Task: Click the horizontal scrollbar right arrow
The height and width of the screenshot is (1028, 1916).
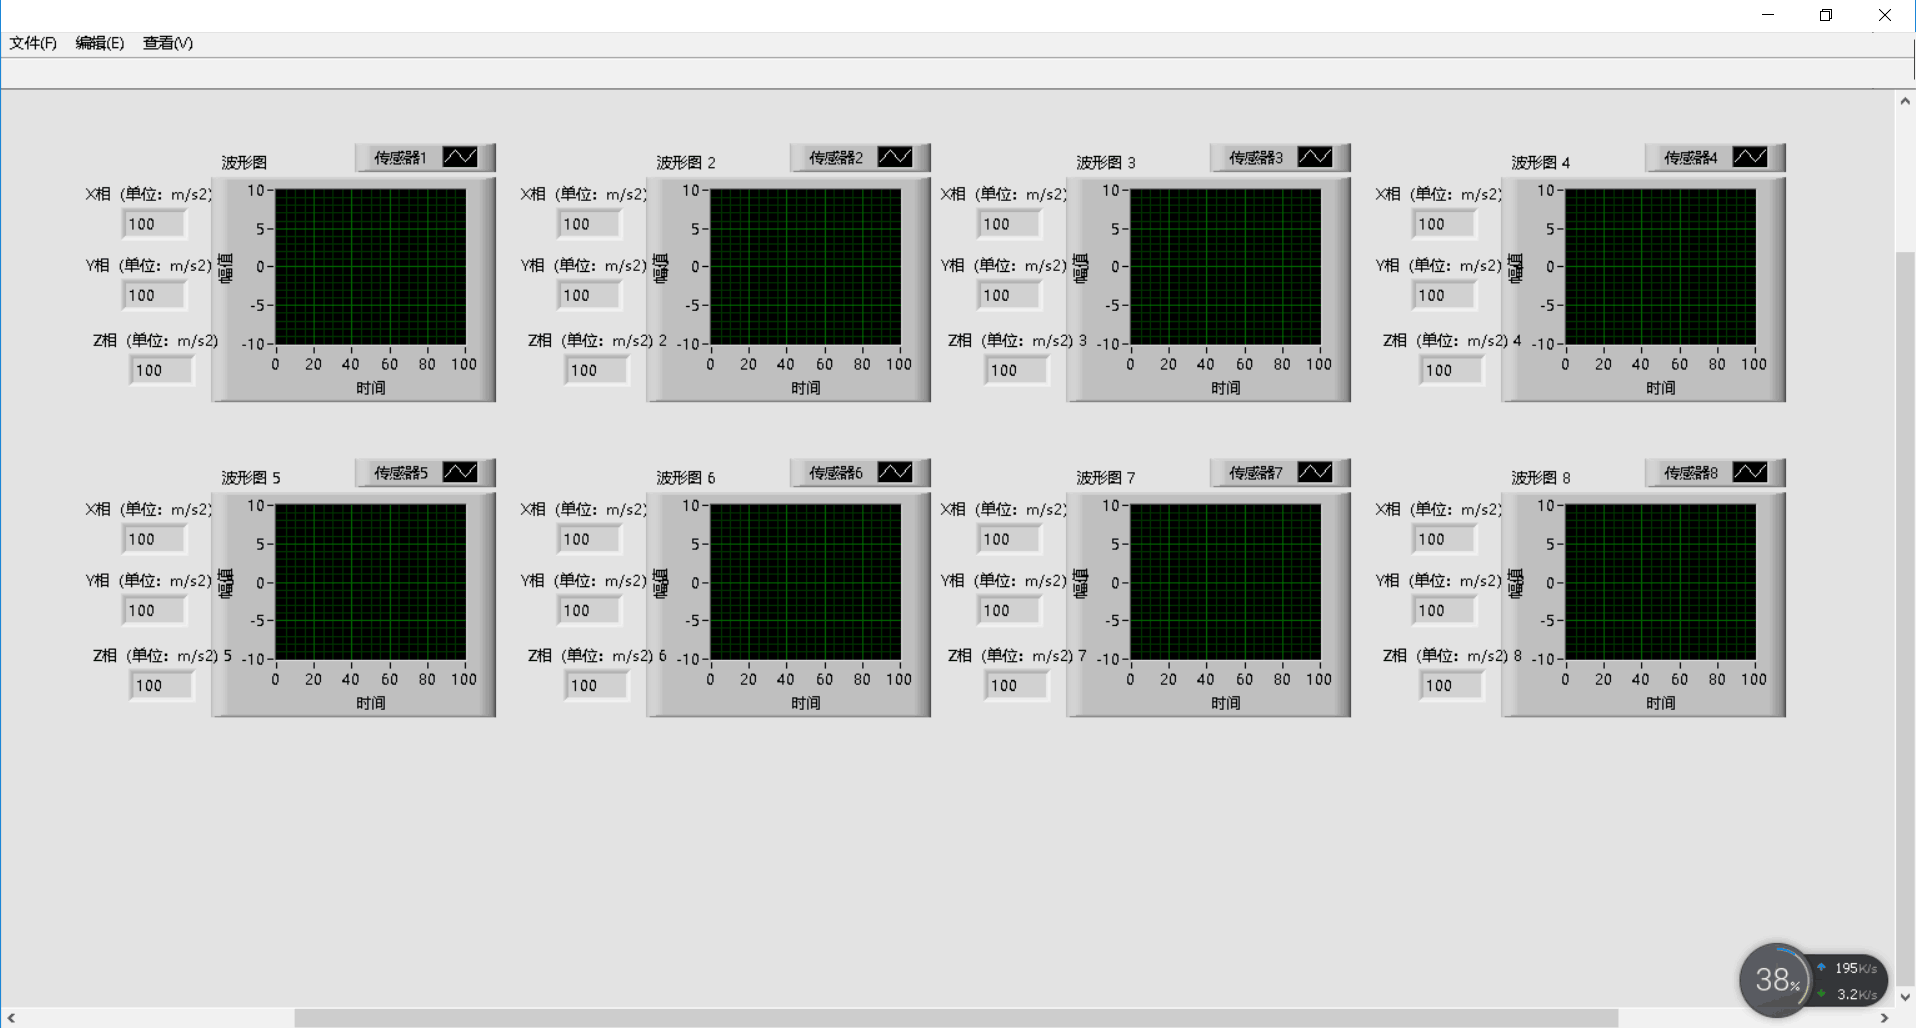Action: [x=1884, y=1018]
